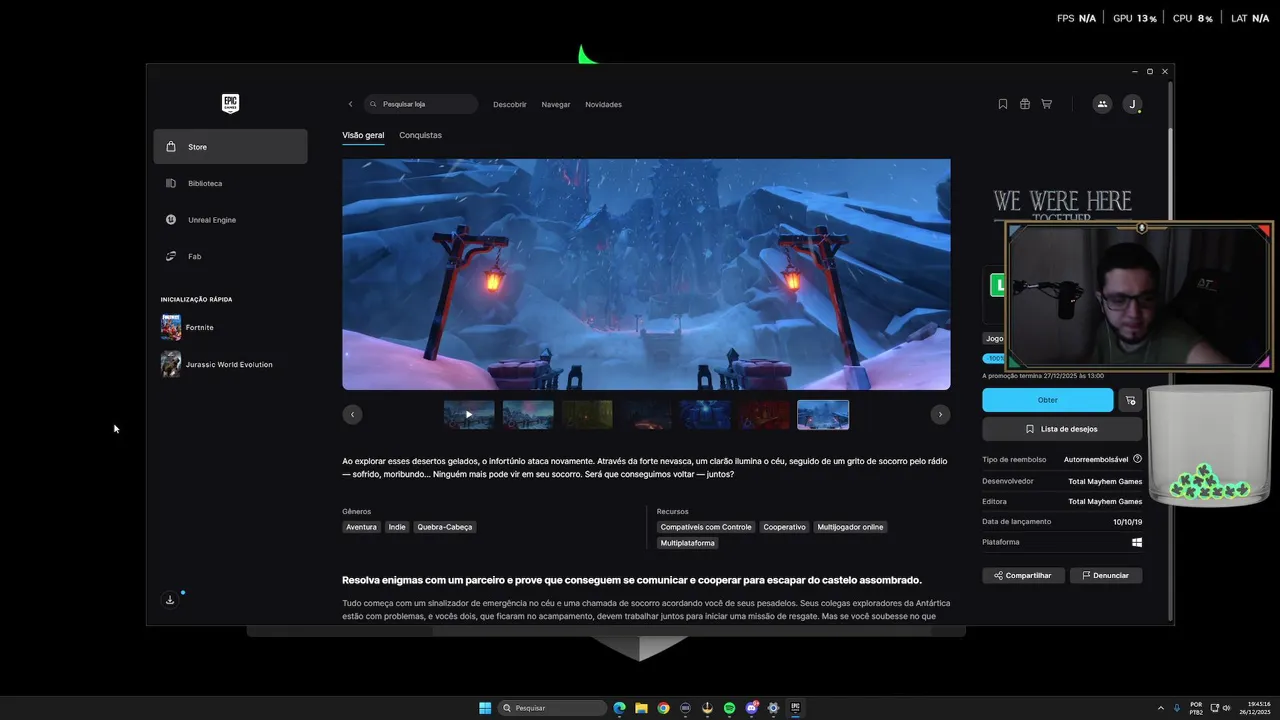Viewport: 1280px width, 720px height.
Task: Click the Denunciar report button
Action: coord(1106,576)
